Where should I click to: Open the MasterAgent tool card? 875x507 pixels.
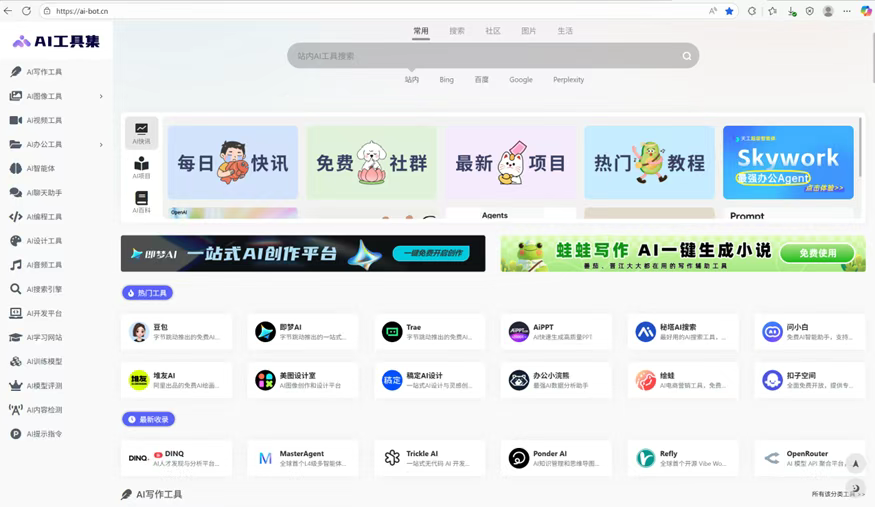pyautogui.click(x=303, y=458)
